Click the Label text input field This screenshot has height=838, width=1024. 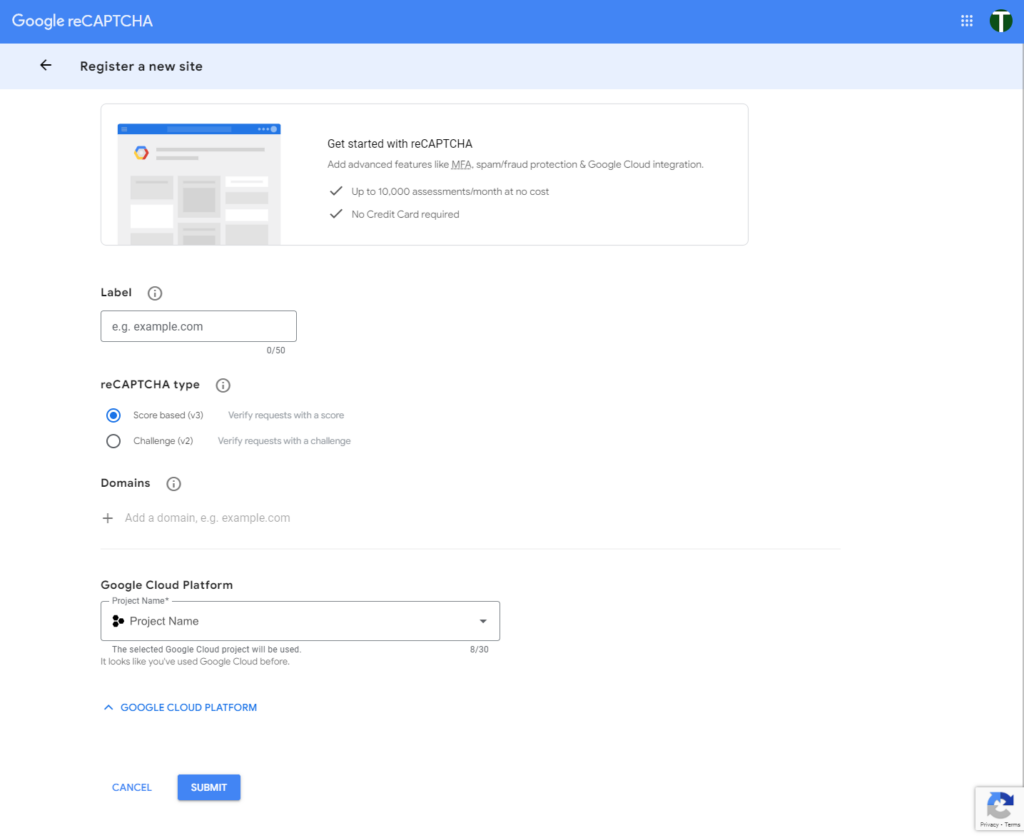pyautogui.click(x=198, y=327)
